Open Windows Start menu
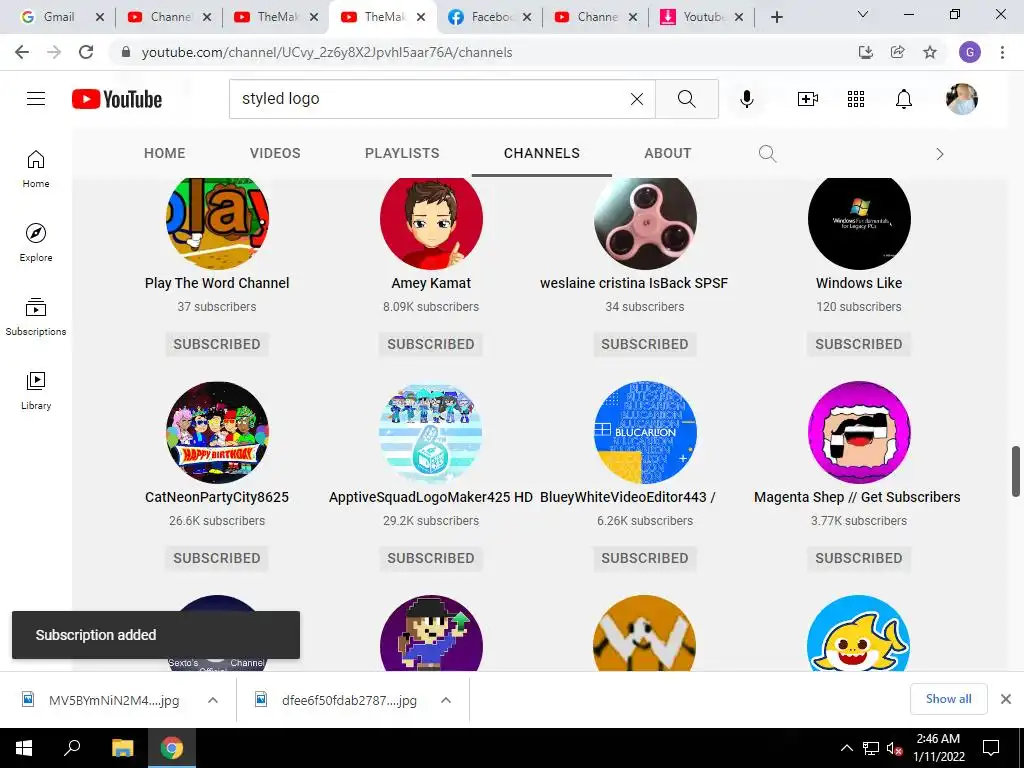This screenshot has width=1024, height=768. pos(24,748)
